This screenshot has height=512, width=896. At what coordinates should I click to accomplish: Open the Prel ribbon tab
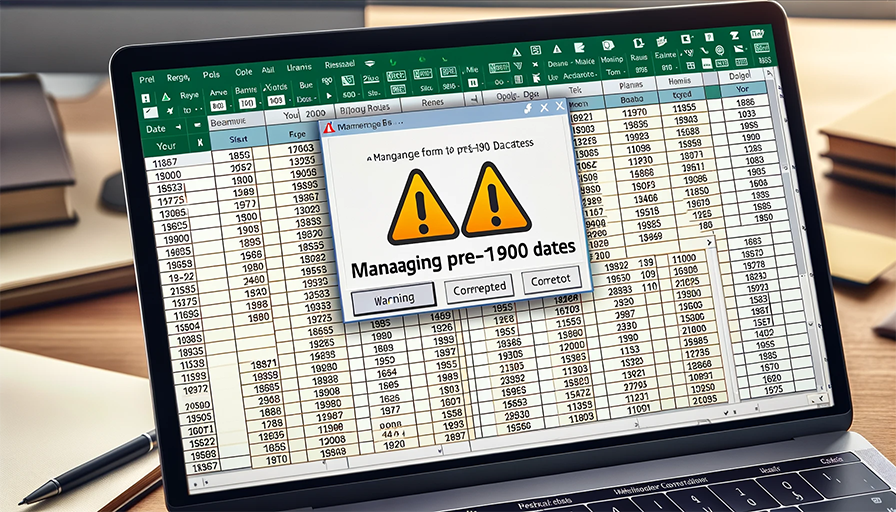pos(147,80)
